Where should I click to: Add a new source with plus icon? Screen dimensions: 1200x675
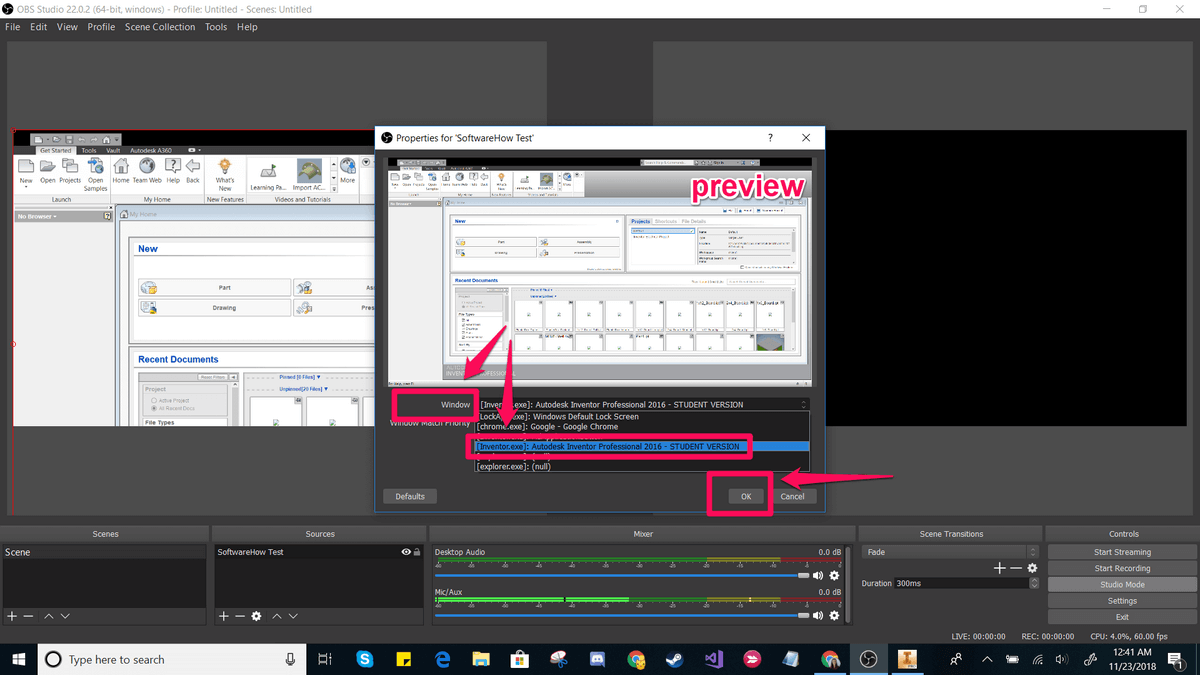click(x=224, y=616)
